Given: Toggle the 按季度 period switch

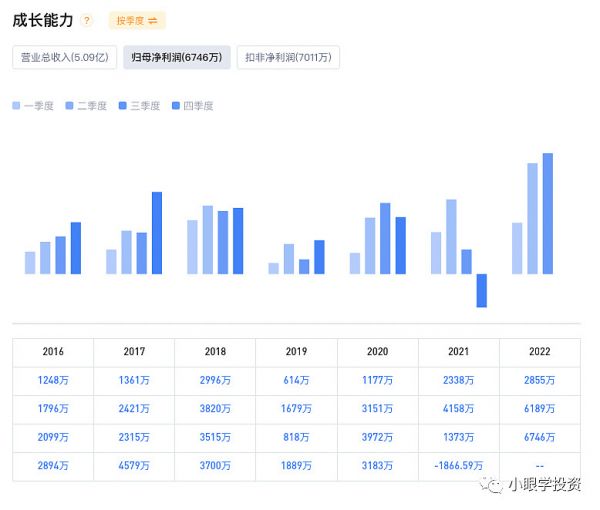Looking at the screenshot, I should point(137,21).
